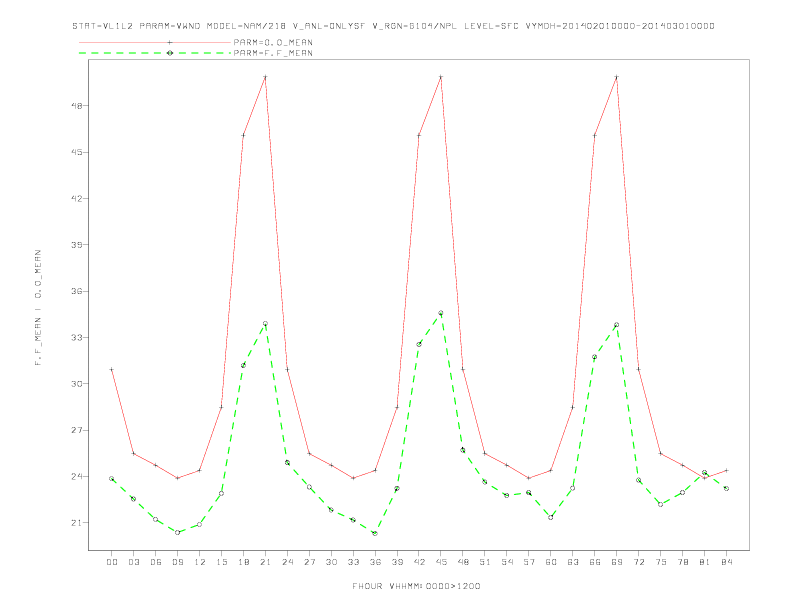Click y-axis tick label 27

pyautogui.click(x=77, y=430)
